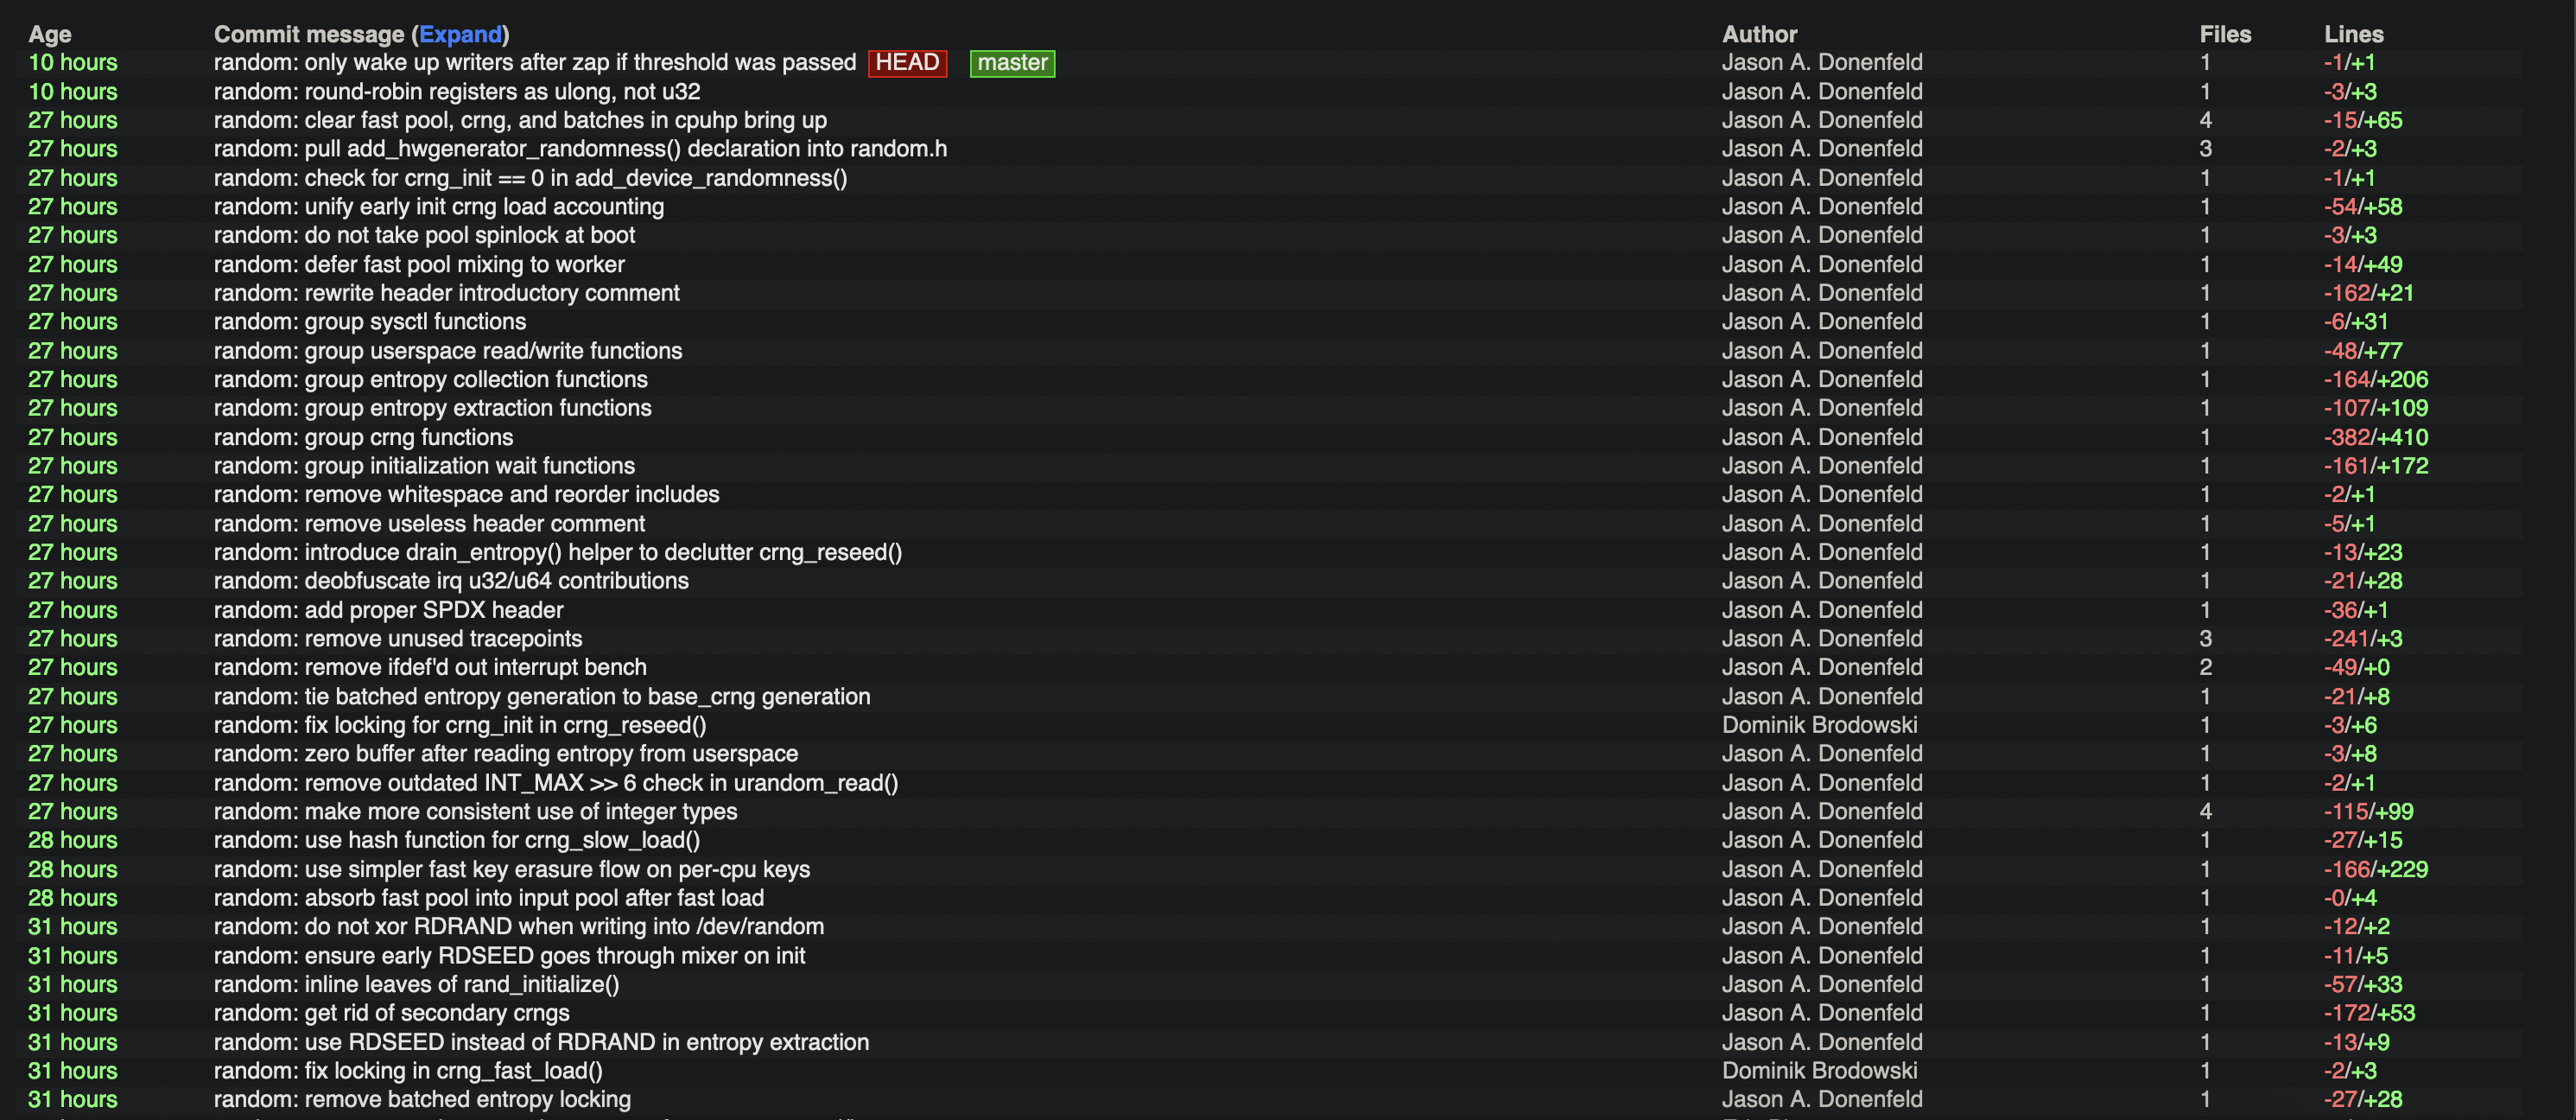
Task: Click the Age column header
Action: [x=48, y=34]
